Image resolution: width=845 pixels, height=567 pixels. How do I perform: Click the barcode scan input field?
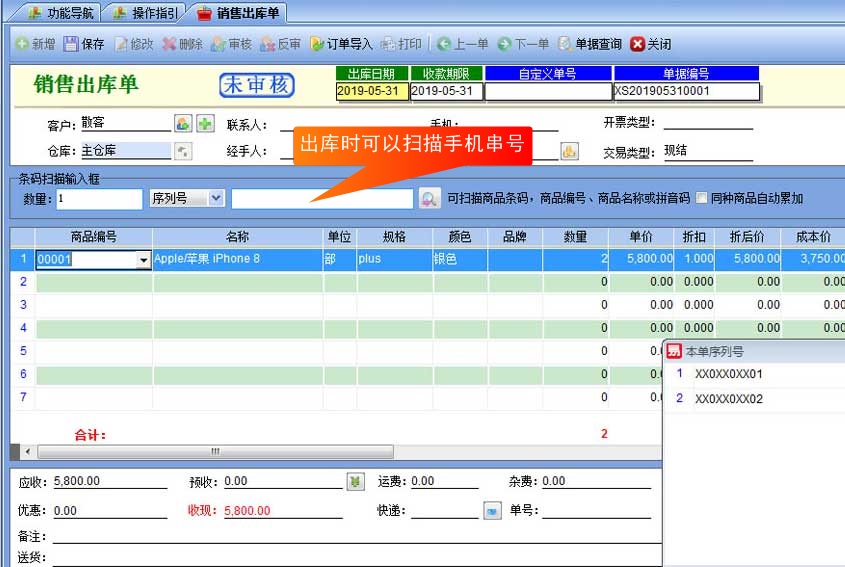coord(321,198)
